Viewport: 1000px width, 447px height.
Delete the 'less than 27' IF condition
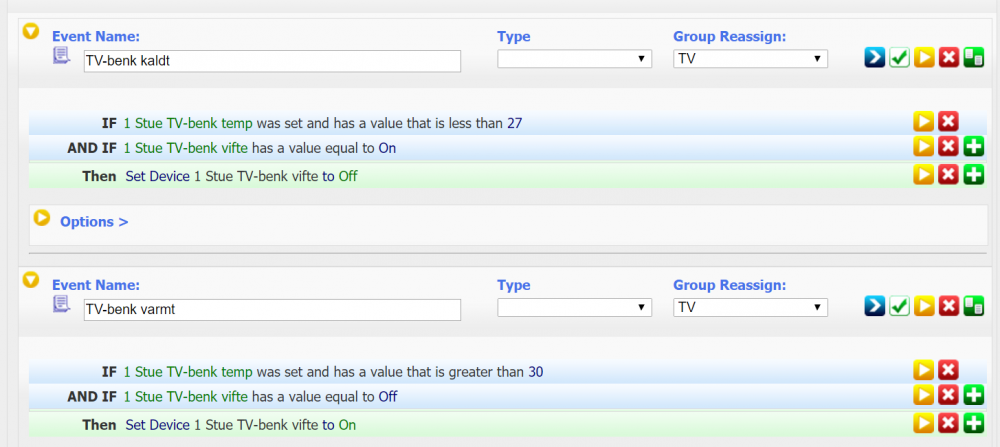[948, 122]
